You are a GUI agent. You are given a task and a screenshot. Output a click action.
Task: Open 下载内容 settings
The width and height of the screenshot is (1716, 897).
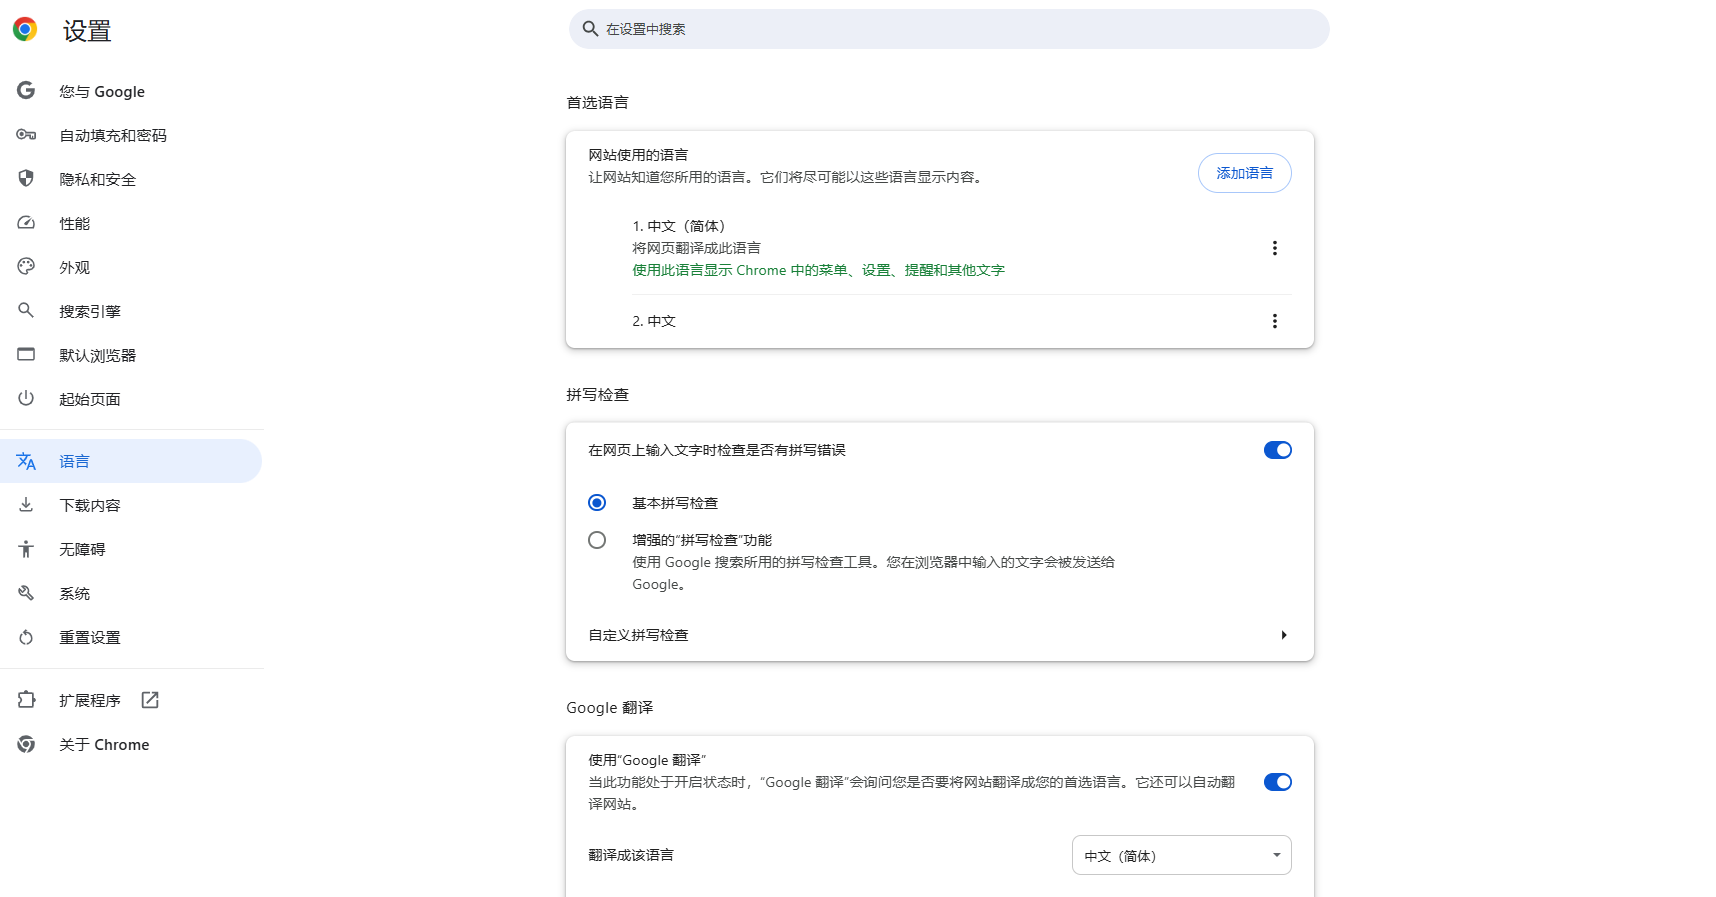point(131,505)
